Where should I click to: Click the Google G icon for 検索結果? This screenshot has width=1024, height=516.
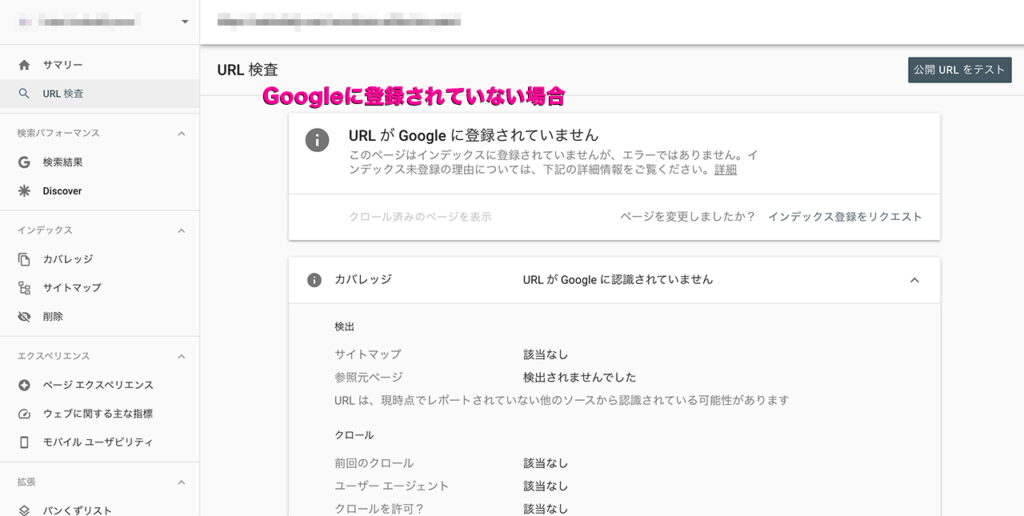click(24, 162)
